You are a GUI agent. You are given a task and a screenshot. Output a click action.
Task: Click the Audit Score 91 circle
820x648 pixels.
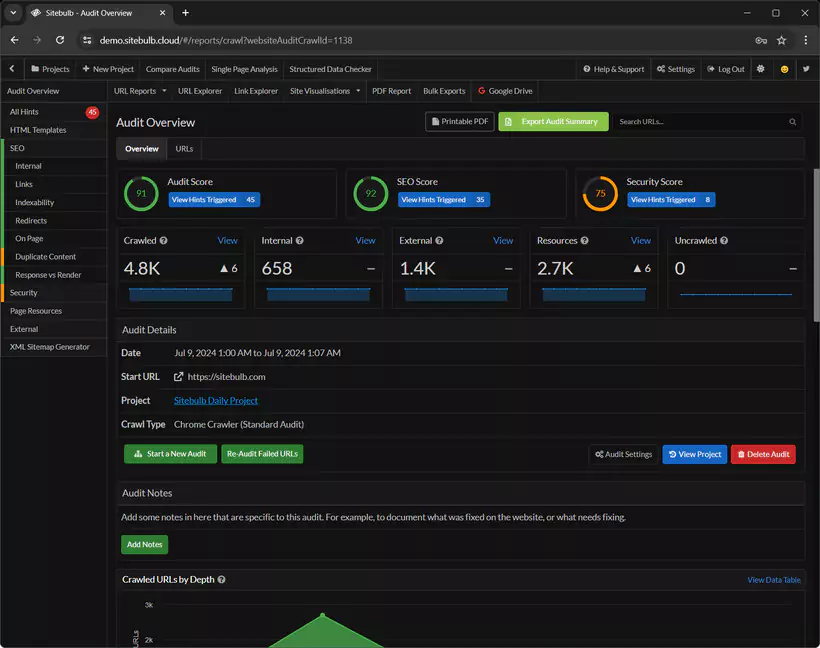pyautogui.click(x=141, y=194)
